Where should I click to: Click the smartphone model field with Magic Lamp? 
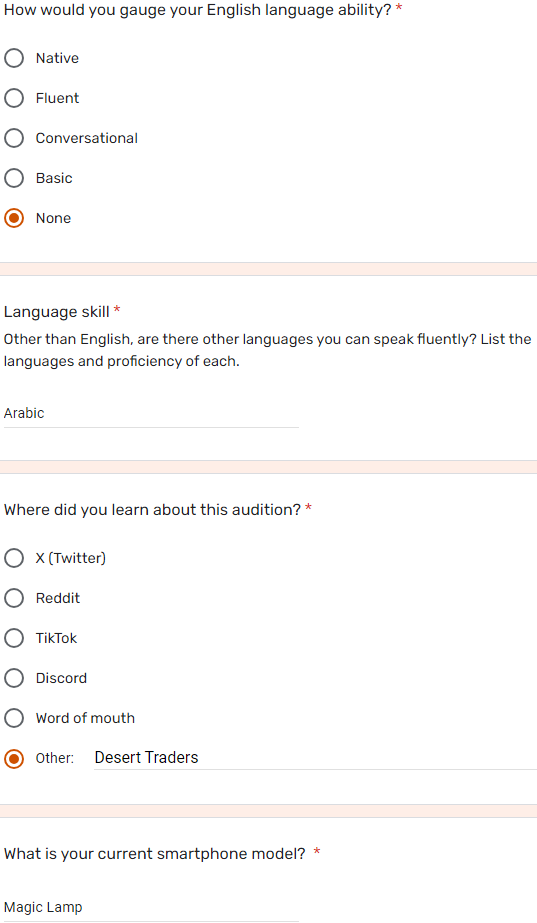tap(151, 907)
